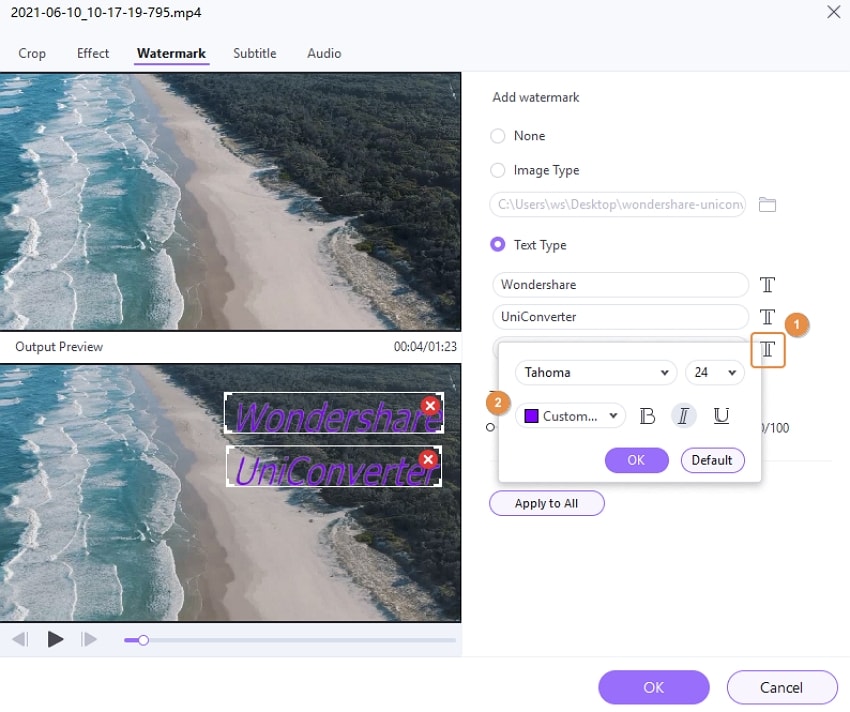Click the UniConverter text input field
The image size is (850, 712).
(620, 317)
